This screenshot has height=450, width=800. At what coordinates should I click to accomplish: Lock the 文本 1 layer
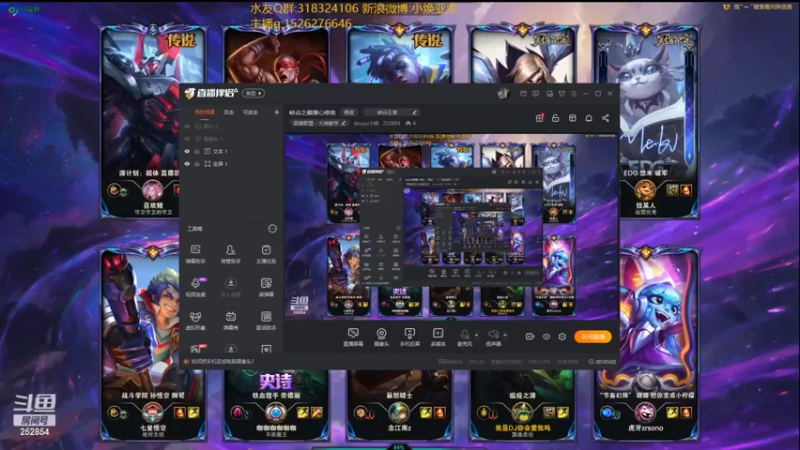pos(197,152)
